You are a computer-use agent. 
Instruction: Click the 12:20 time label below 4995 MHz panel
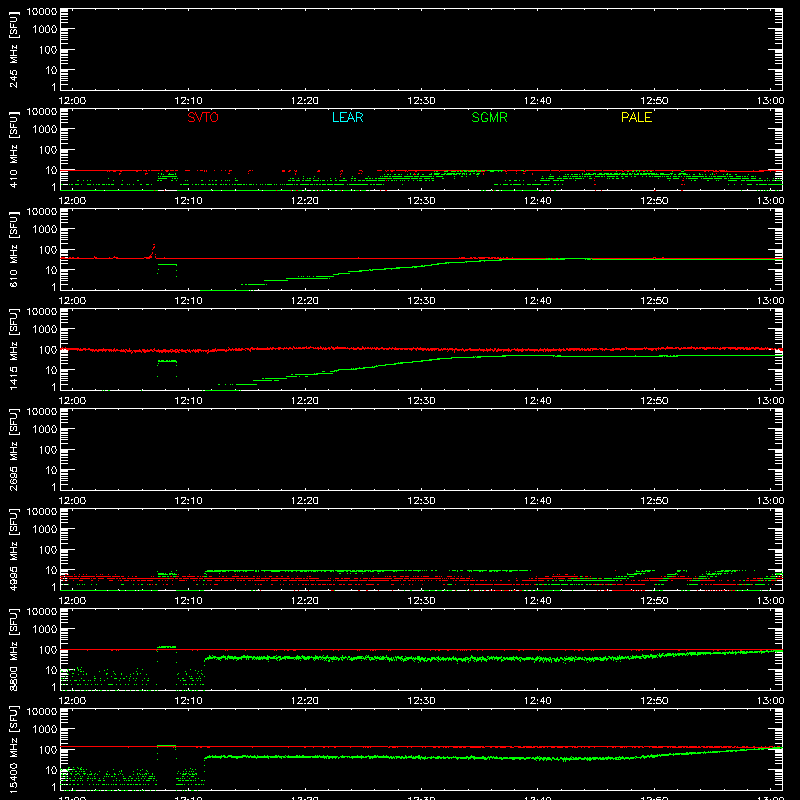pyautogui.click(x=305, y=601)
